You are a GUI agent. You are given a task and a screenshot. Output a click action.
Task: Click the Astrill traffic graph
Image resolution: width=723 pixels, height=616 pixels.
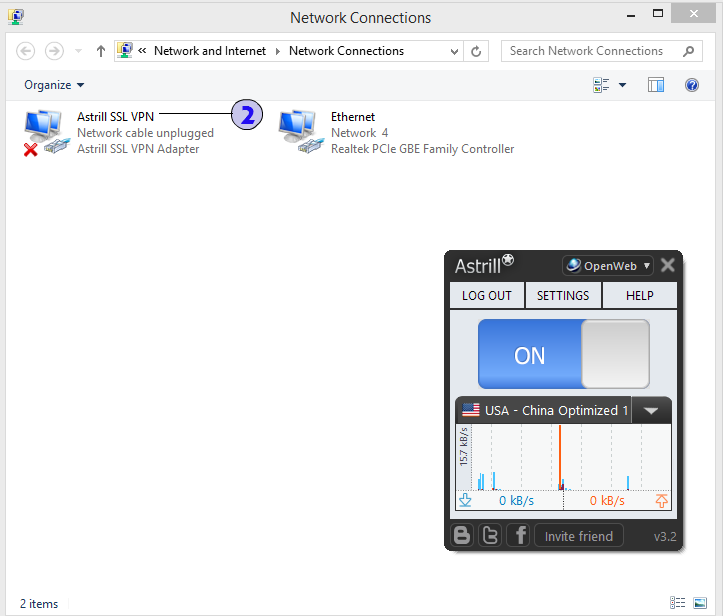tap(563, 457)
